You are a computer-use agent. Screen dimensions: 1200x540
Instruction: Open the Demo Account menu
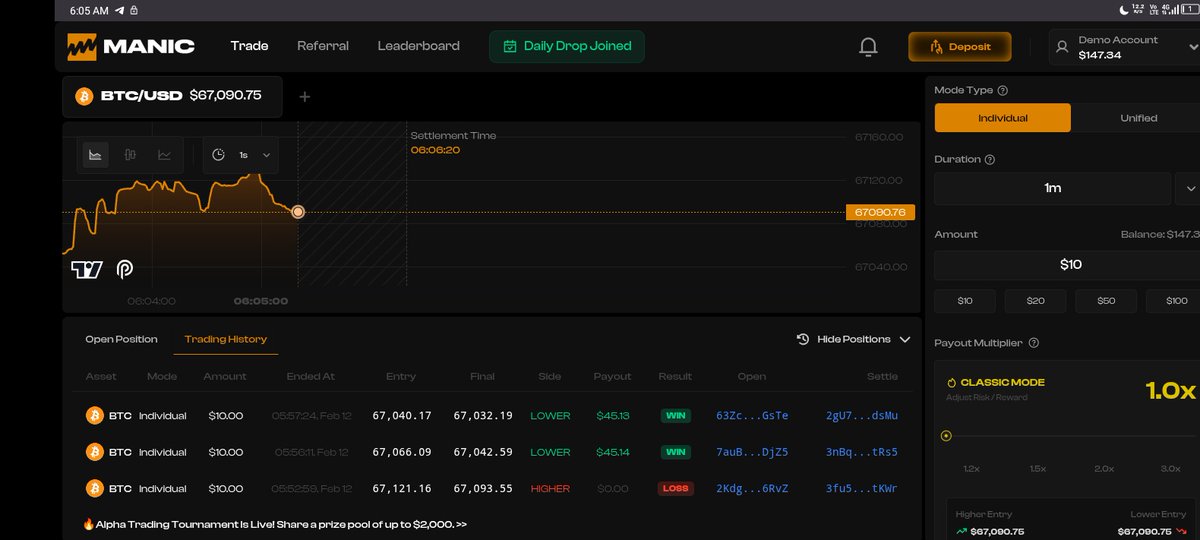[1123, 47]
